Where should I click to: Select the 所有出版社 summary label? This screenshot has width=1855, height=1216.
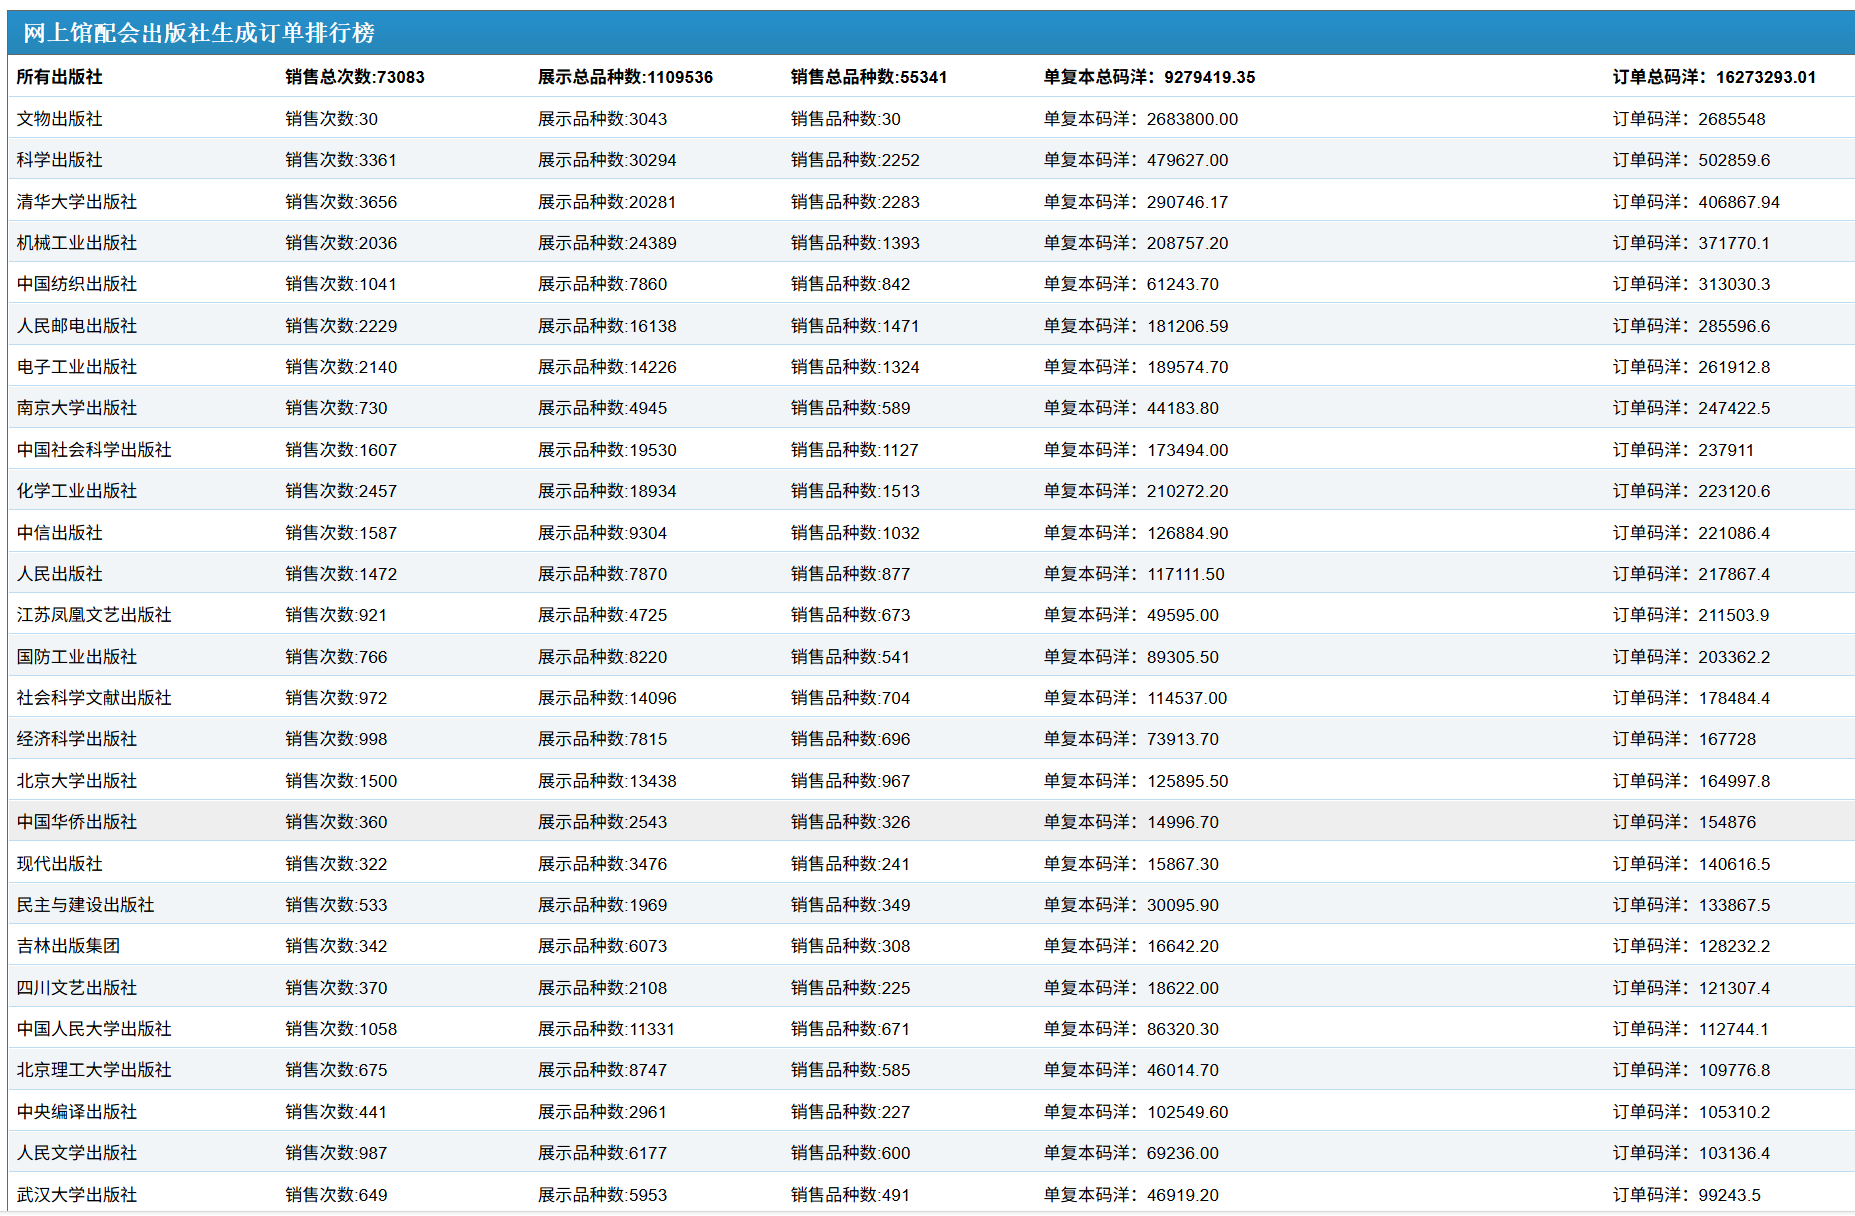pyautogui.click(x=59, y=77)
